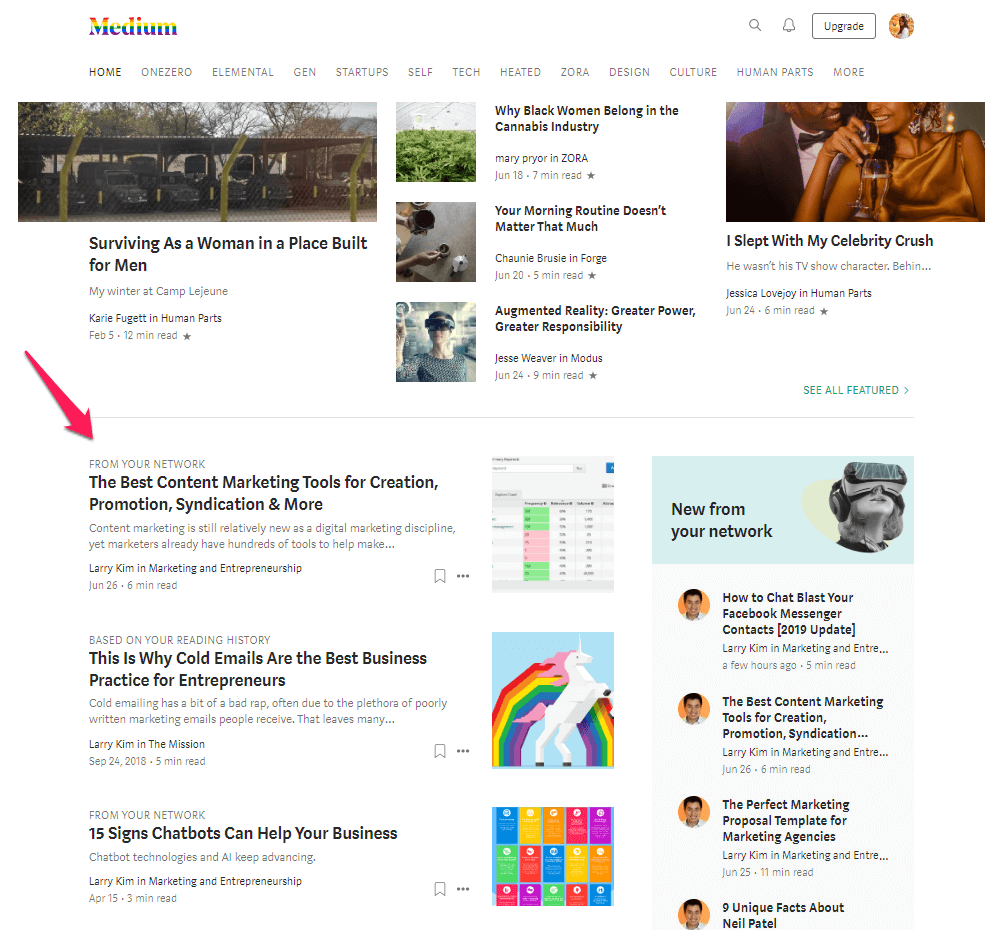Screen dimensions: 1007x930
Task: Go to the ONEZERO topic
Action: [x=166, y=72]
